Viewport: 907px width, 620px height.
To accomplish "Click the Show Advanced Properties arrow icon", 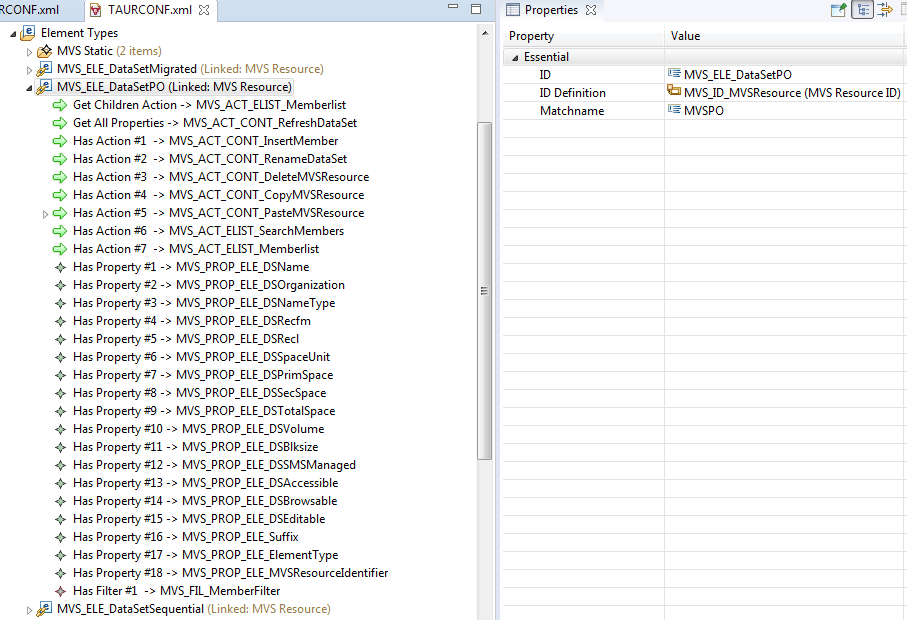I will click(x=884, y=11).
